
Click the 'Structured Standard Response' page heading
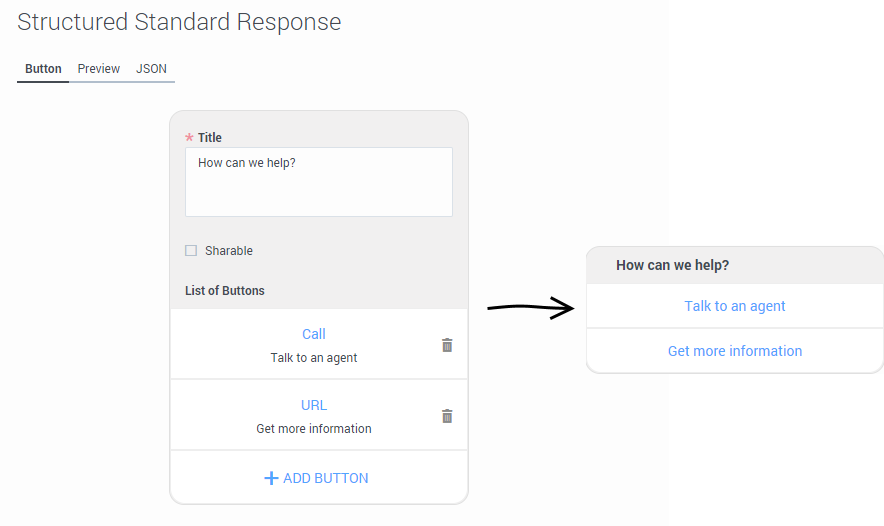point(179,22)
